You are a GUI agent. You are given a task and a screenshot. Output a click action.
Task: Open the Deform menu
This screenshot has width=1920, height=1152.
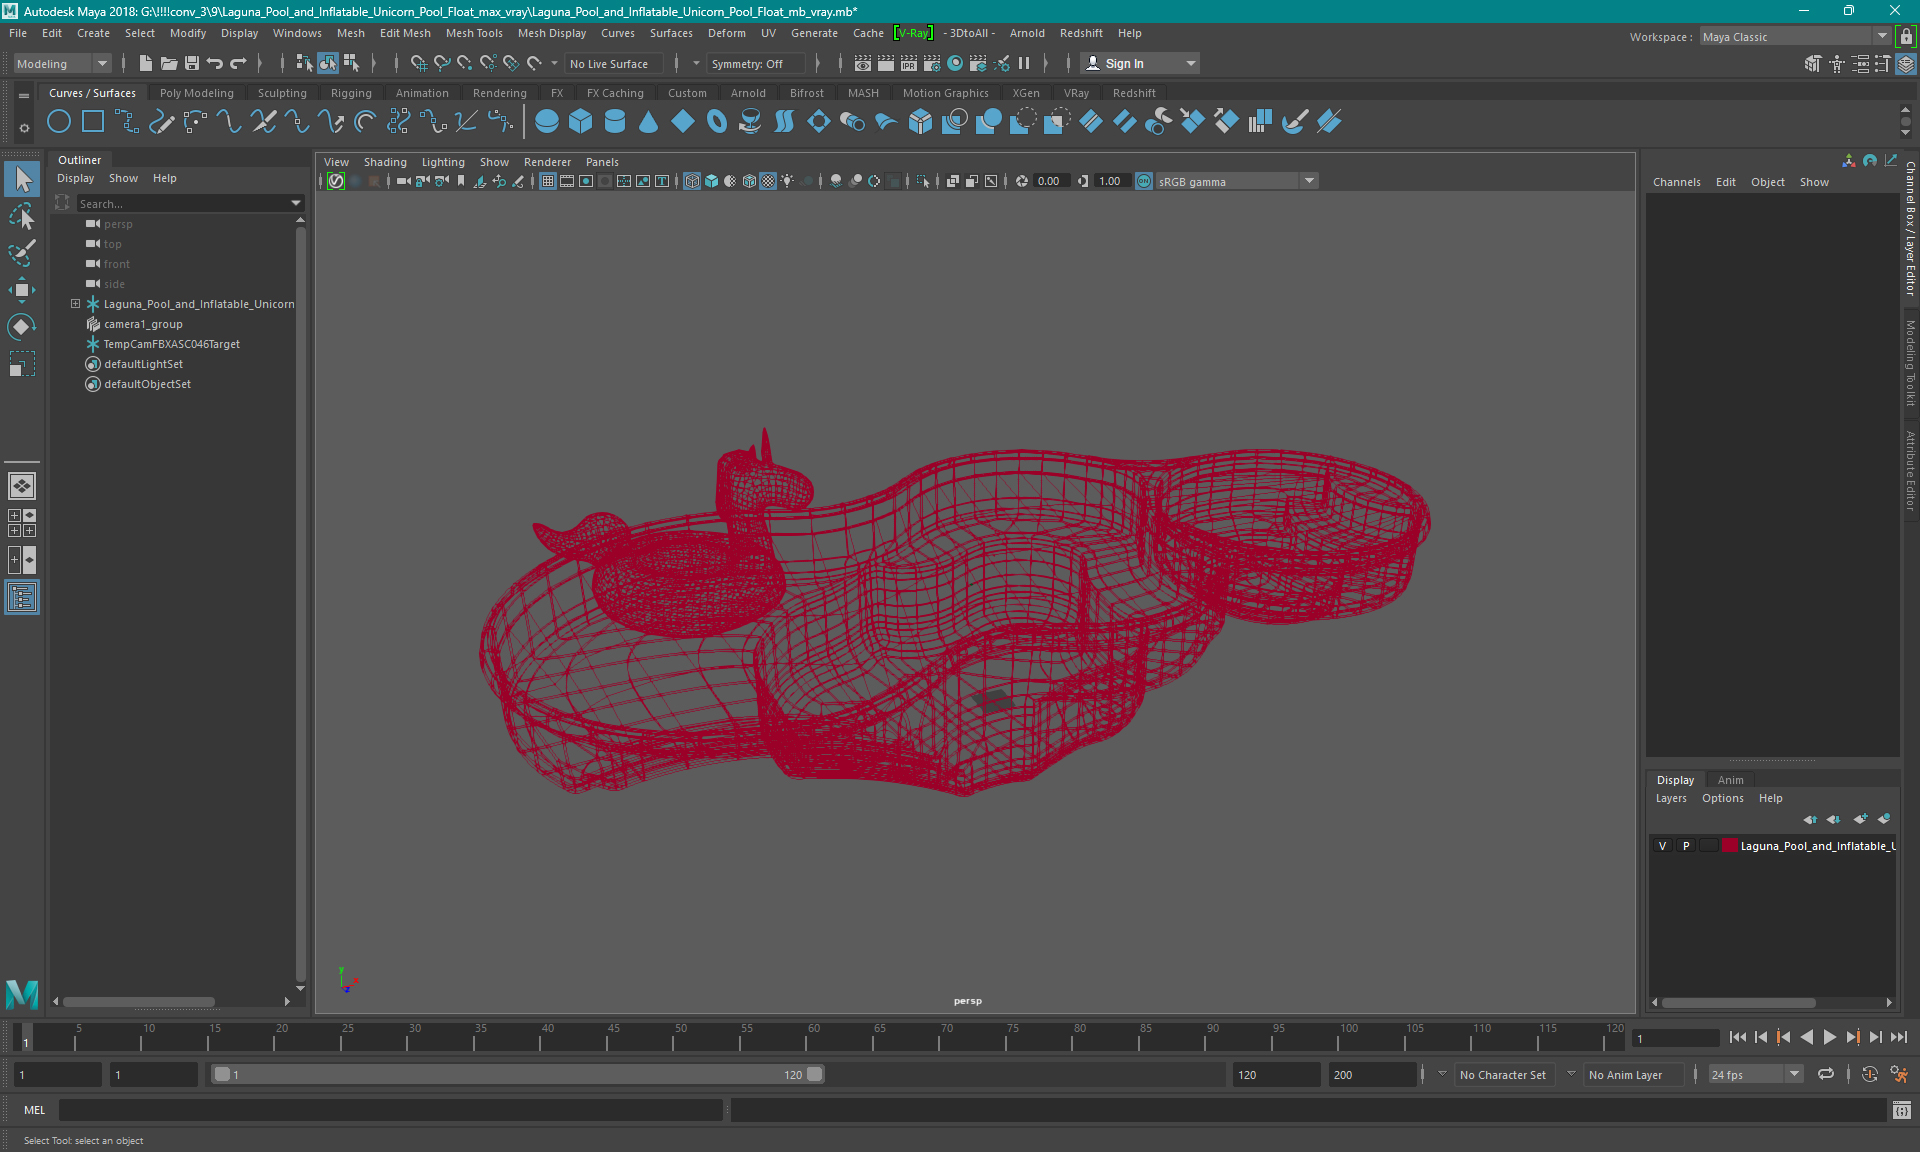tap(726, 33)
